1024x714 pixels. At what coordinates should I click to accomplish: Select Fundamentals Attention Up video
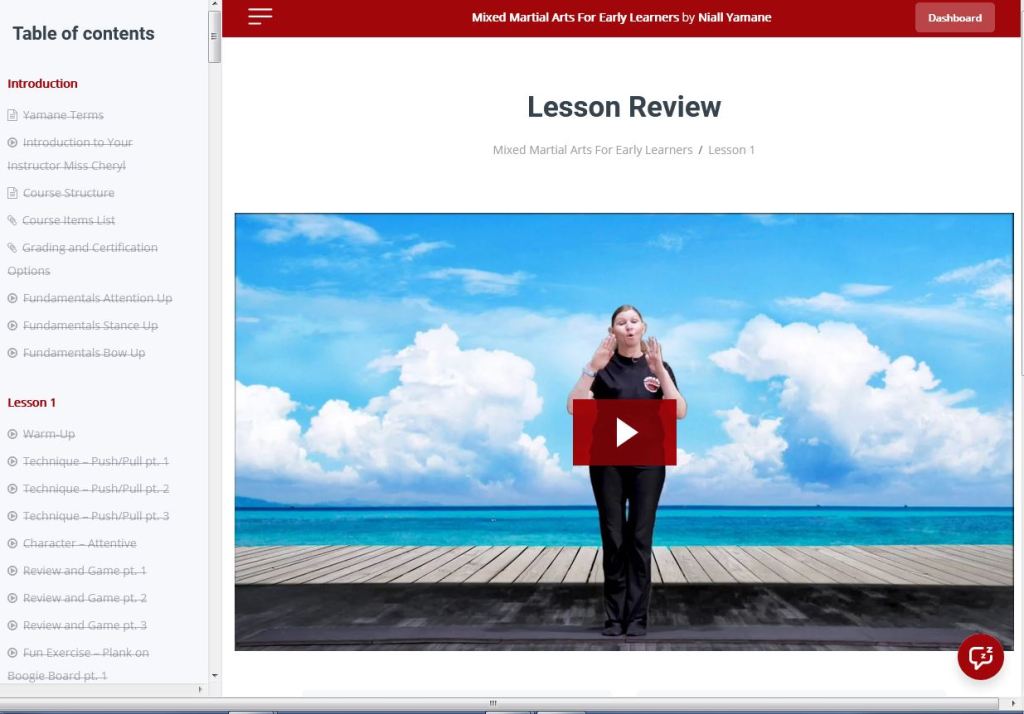97,298
